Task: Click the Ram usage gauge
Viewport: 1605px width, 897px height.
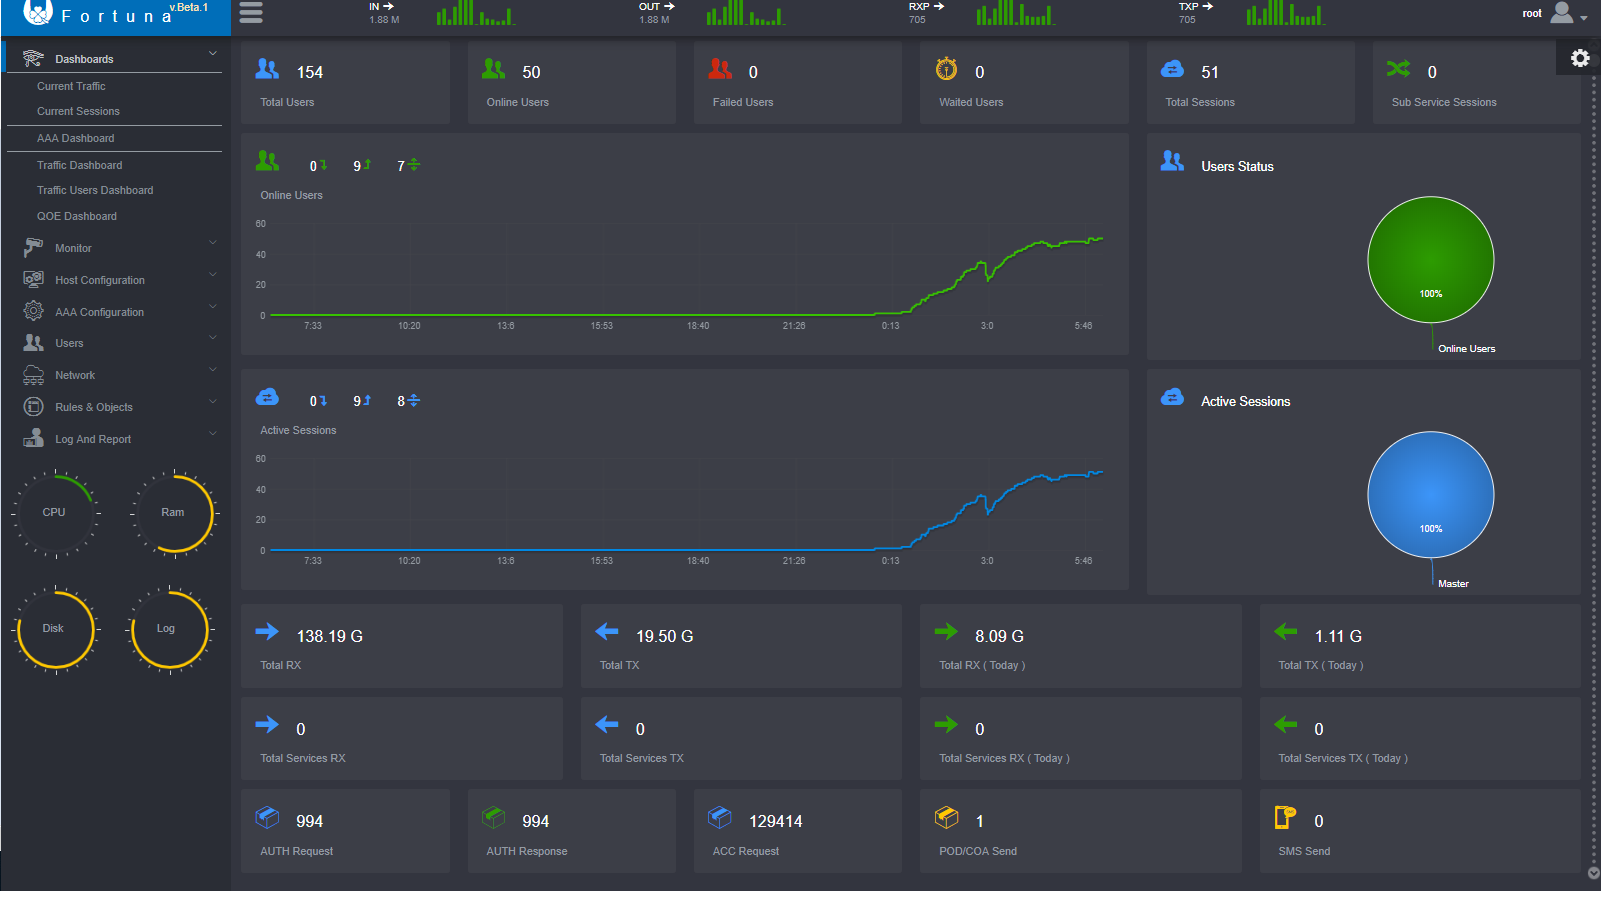Action: 173,513
